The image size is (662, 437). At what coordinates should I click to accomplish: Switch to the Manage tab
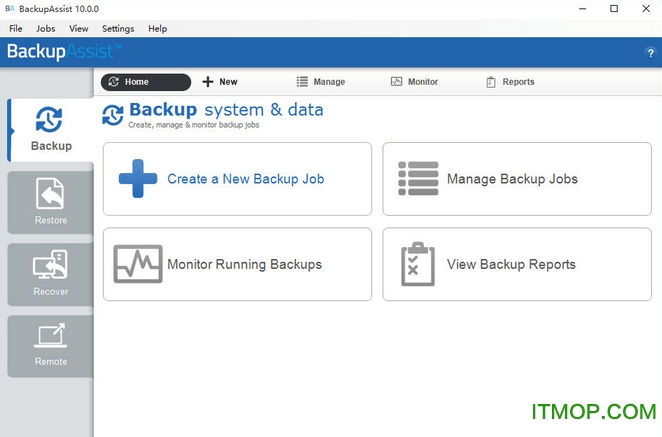coord(321,82)
